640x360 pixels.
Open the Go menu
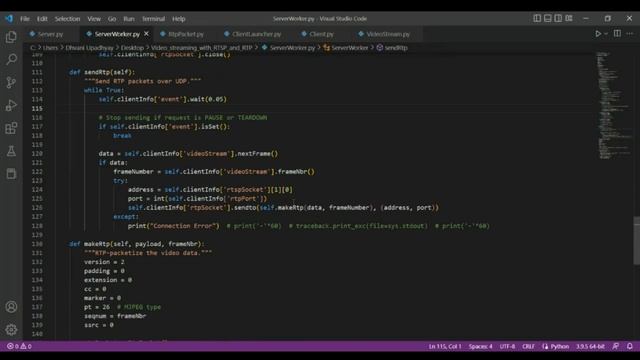point(112,19)
